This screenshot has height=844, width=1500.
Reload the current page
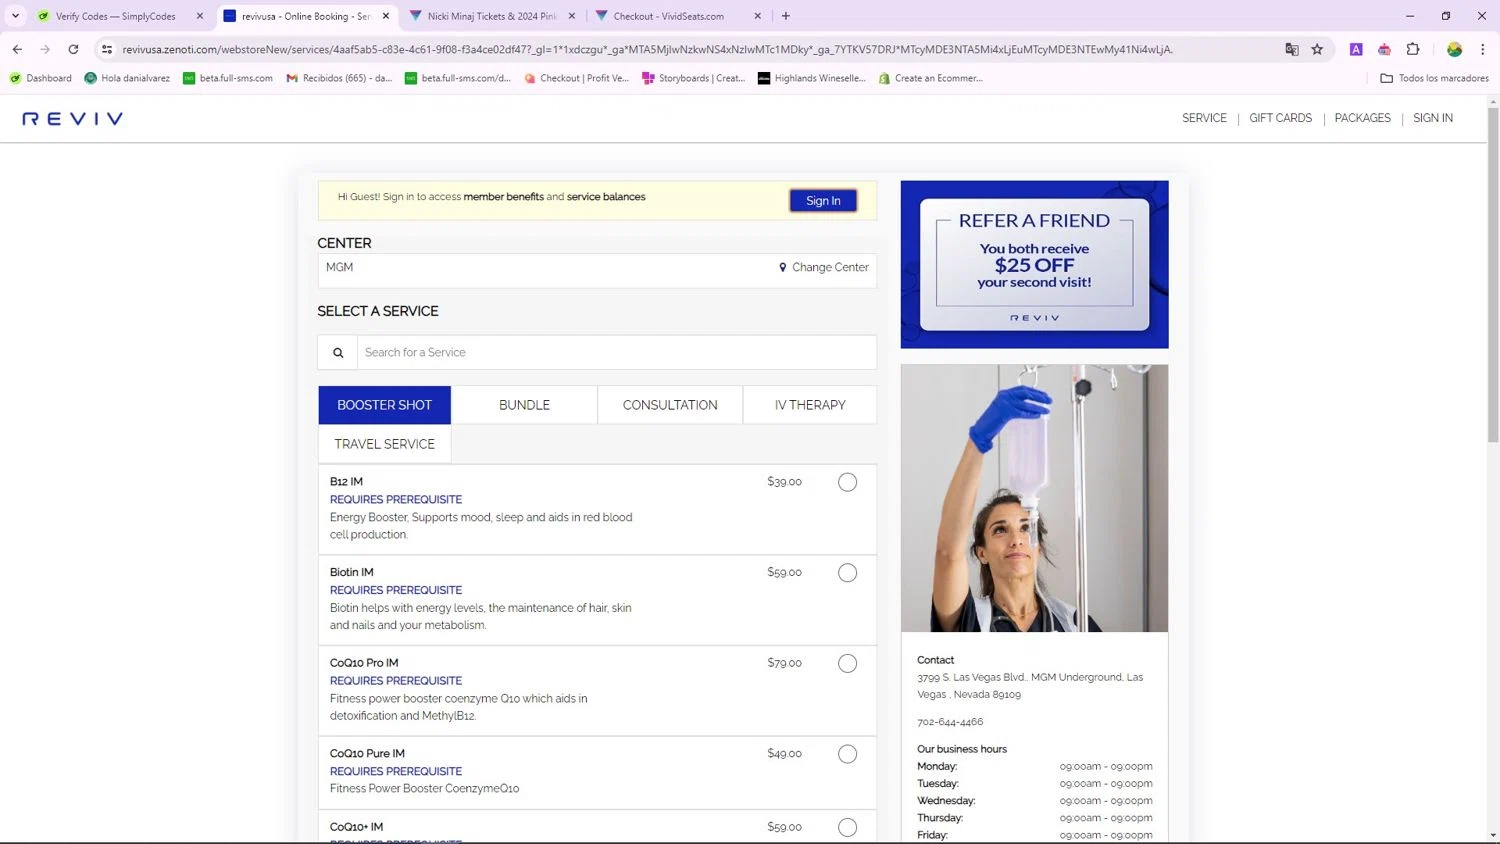[73, 49]
